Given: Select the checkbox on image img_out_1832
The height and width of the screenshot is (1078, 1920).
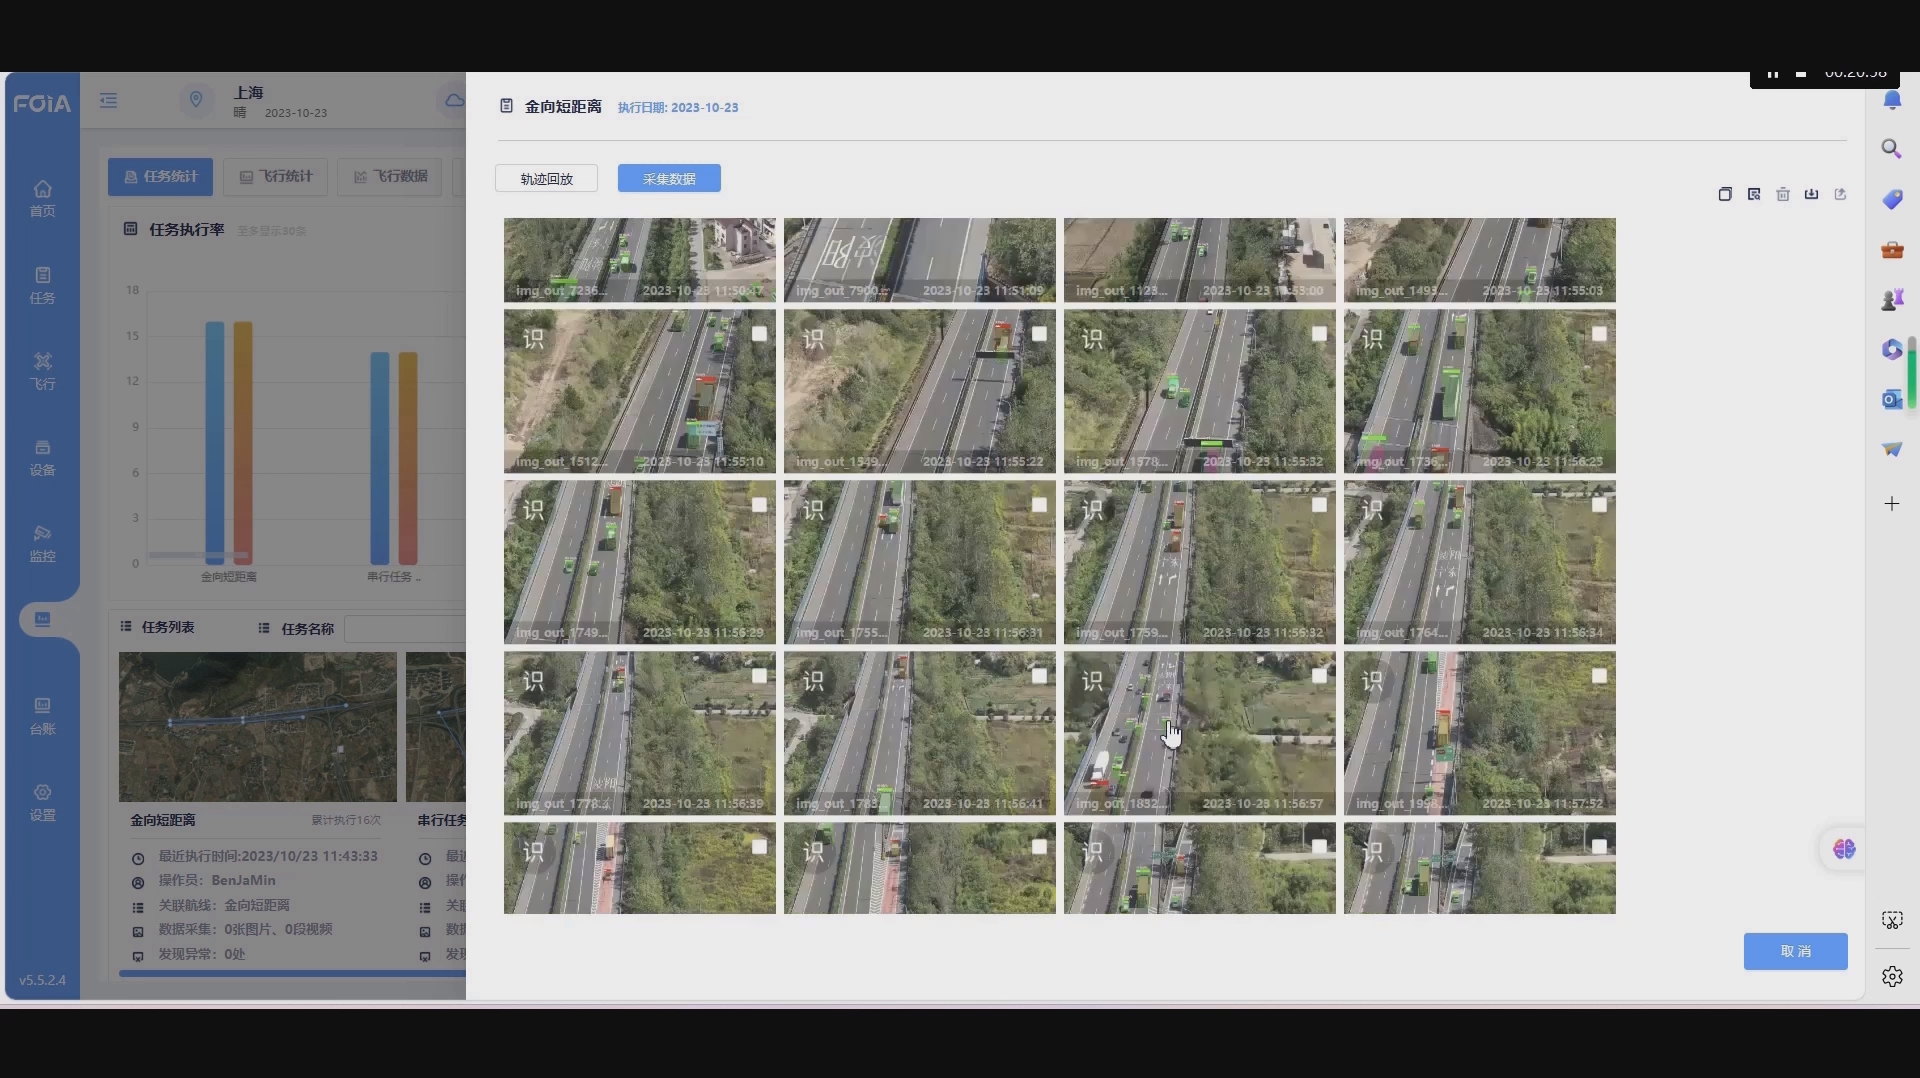Looking at the screenshot, I should [1319, 677].
